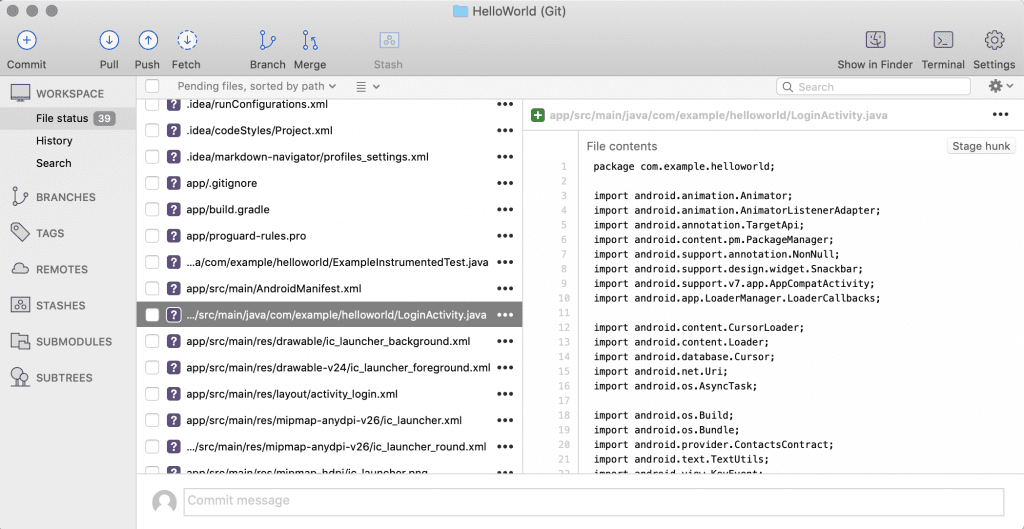Check the ExampleInstrumentedTest.java checkbox

tap(152, 263)
